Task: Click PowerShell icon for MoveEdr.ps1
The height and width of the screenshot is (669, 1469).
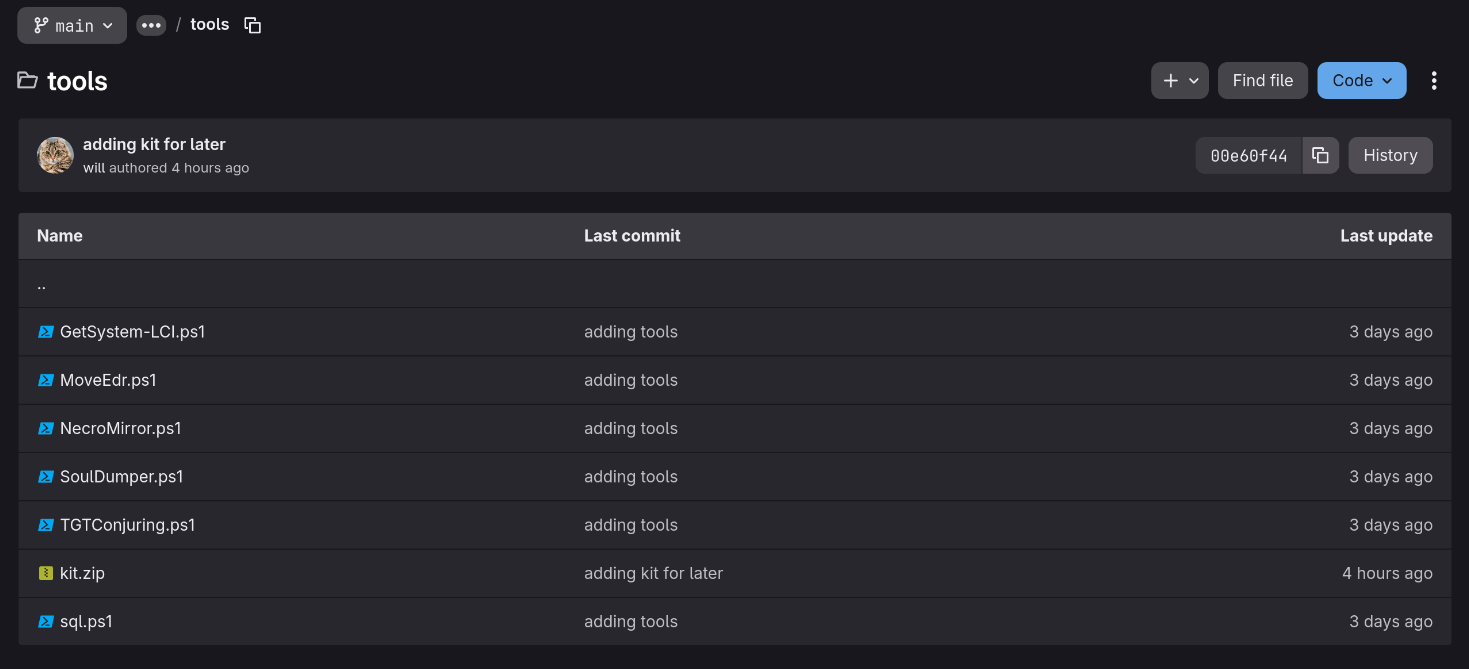Action: point(45,380)
